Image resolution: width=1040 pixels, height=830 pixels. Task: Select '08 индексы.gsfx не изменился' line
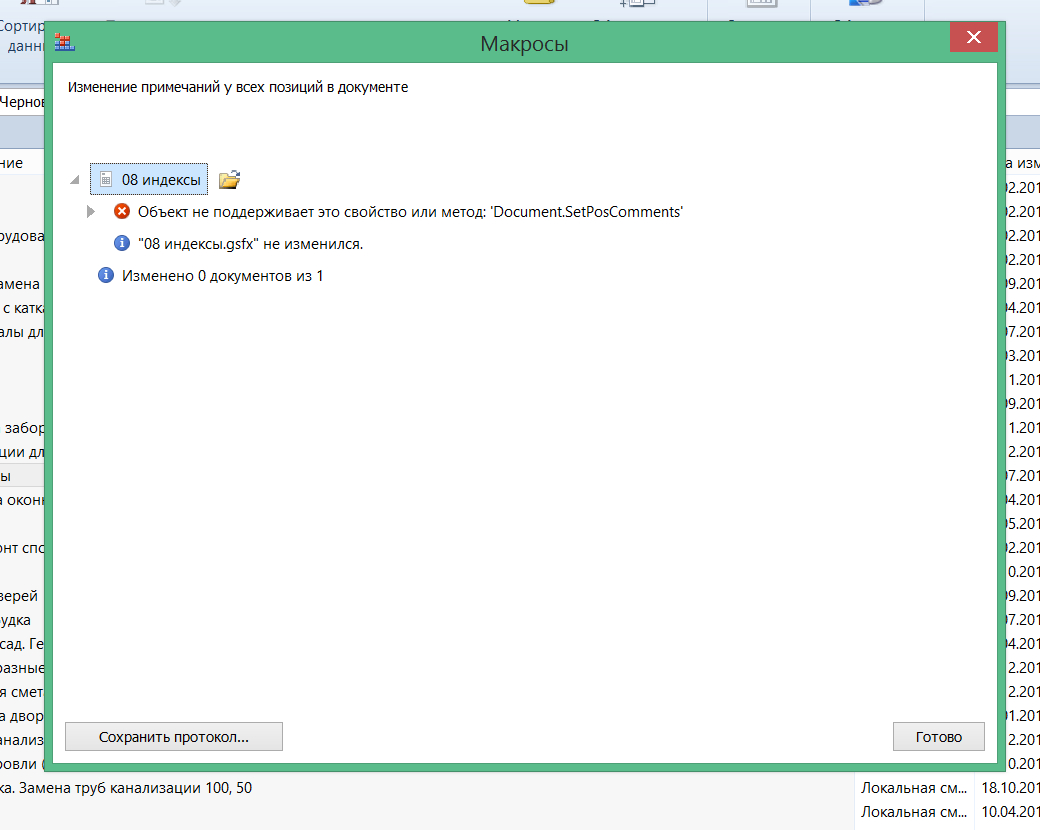click(250, 243)
